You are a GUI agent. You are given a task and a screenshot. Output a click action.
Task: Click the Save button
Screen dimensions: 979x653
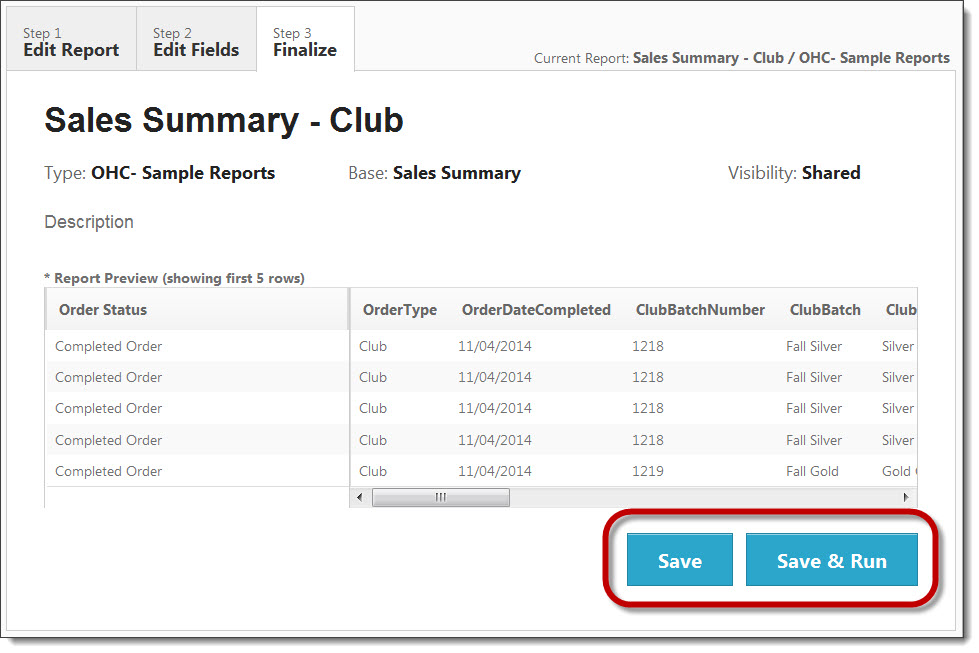pyautogui.click(x=679, y=560)
